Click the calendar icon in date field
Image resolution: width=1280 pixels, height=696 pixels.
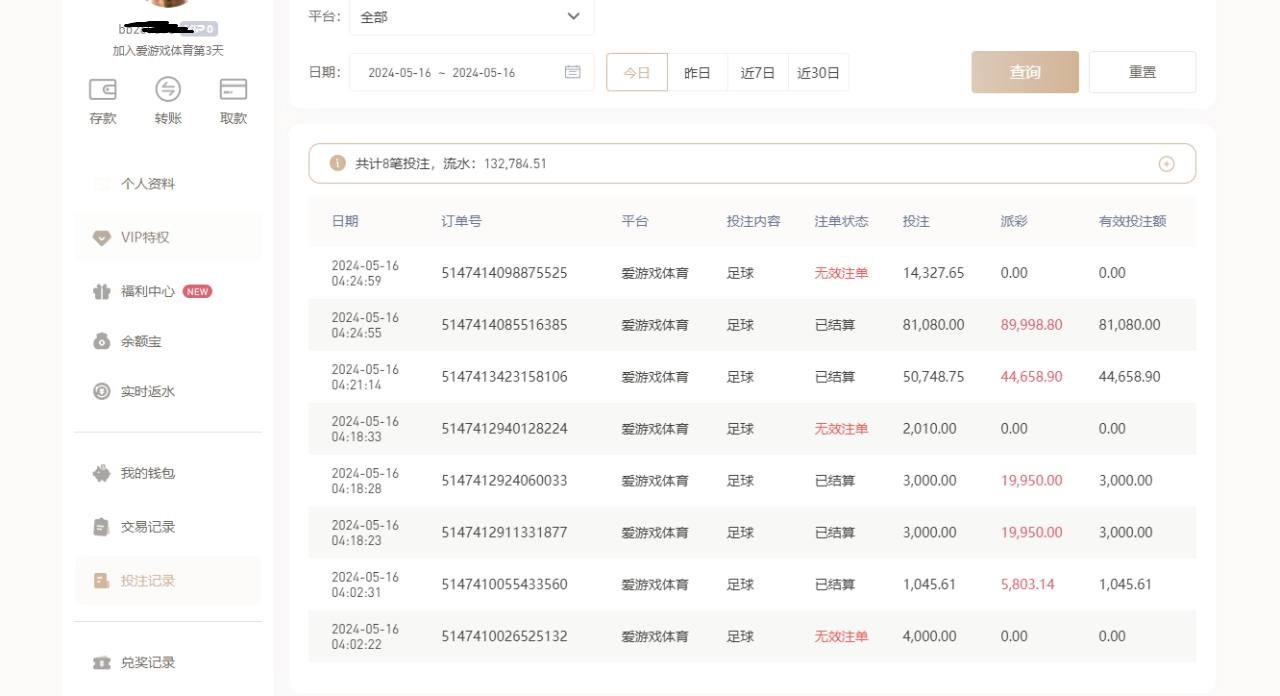[x=573, y=72]
